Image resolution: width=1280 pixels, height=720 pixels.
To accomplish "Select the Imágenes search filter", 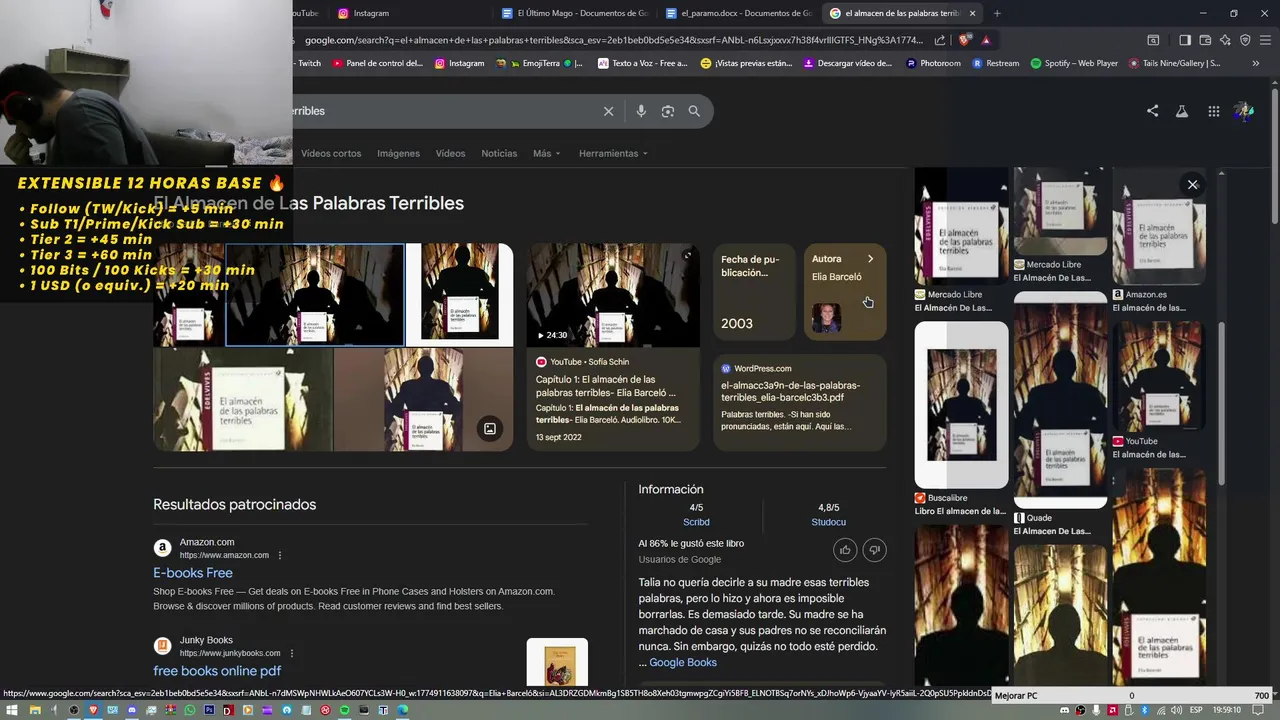I will point(398,153).
